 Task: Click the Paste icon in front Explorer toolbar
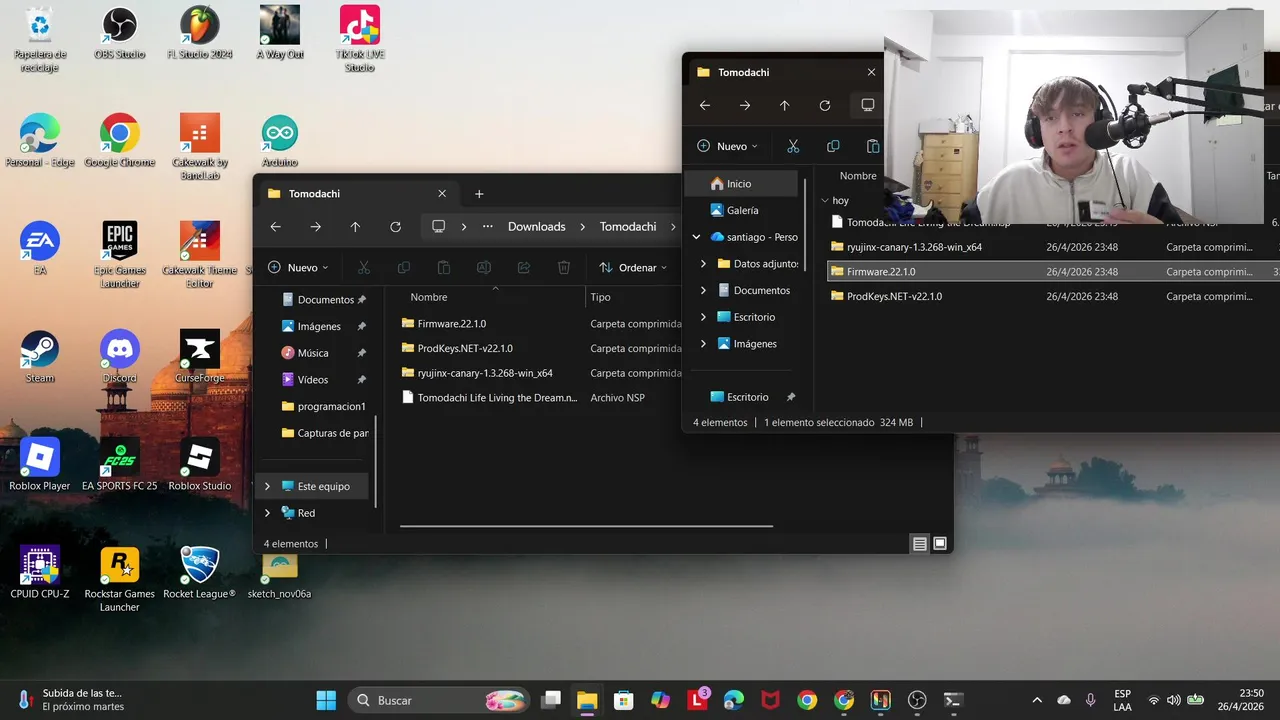(x=444, y=268)
